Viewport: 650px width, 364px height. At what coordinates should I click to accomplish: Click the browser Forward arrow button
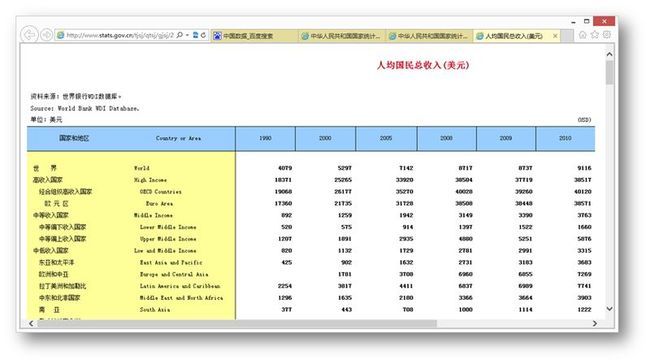click(46, 35)
